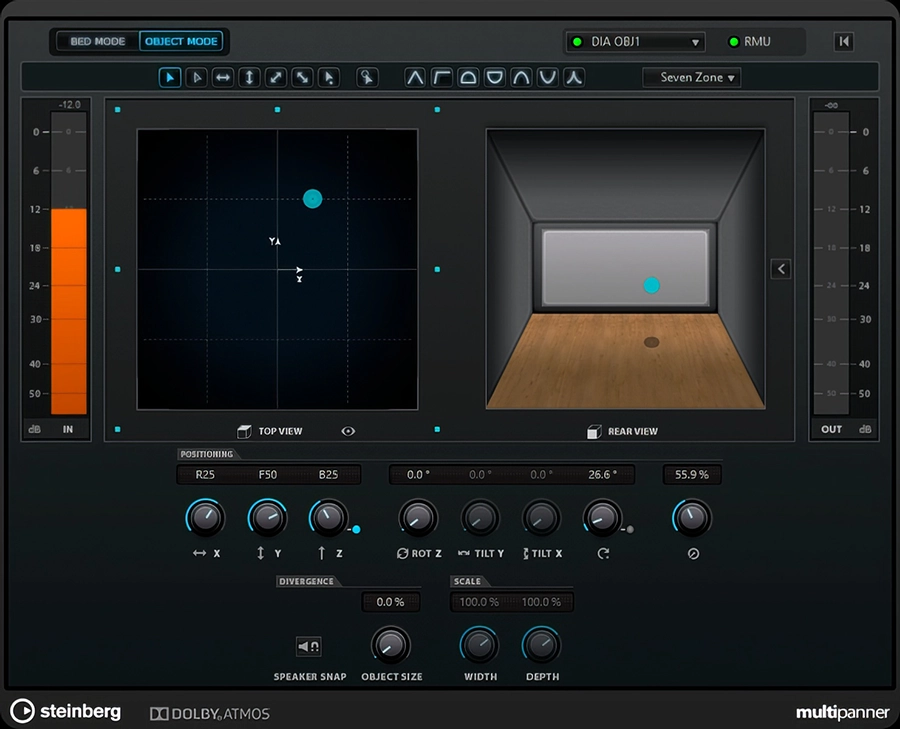Choose the vertical-only movement mode
900x729 pixels.
pyautogui.click(x=249, y=77)
